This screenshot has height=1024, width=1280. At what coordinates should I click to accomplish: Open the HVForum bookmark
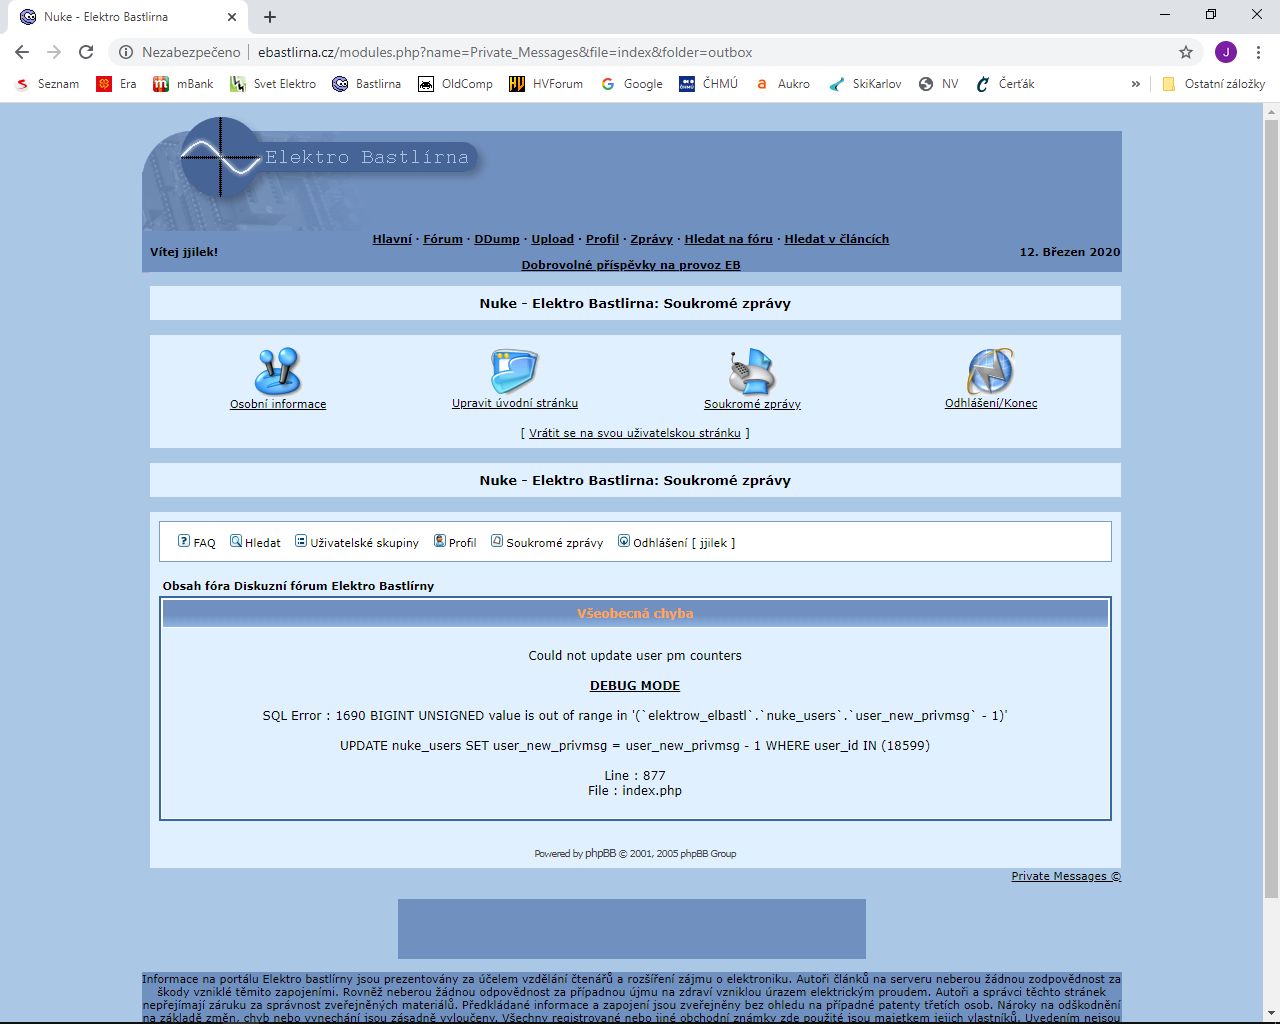[x=546, y=84]
